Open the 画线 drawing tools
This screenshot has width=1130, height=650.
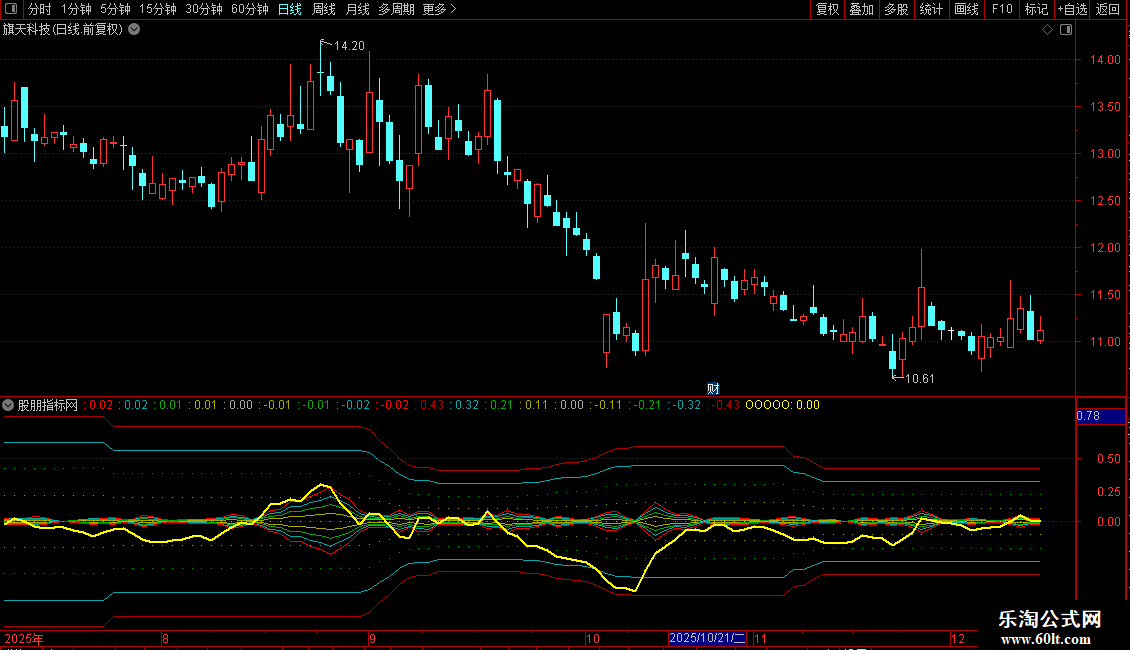[x=966, y=10]
